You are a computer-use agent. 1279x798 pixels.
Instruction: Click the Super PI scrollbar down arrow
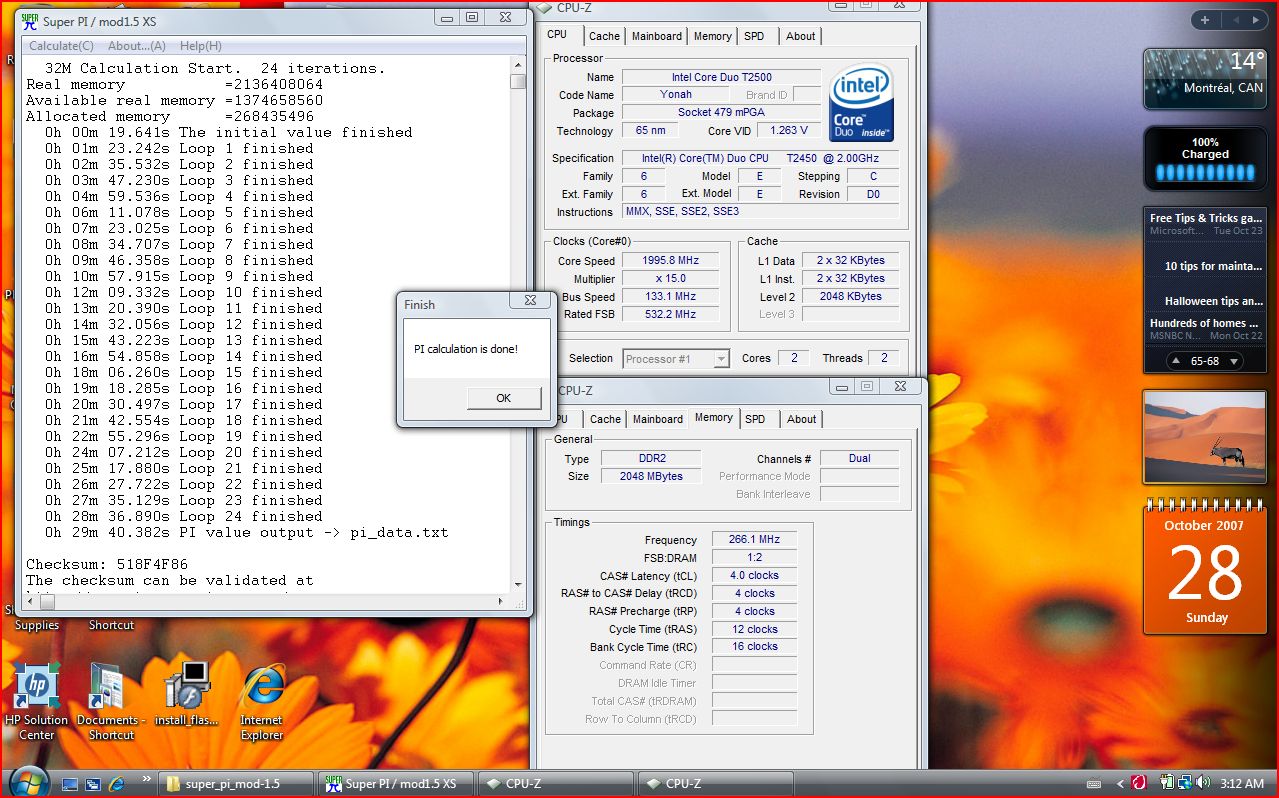pos(518,584)
